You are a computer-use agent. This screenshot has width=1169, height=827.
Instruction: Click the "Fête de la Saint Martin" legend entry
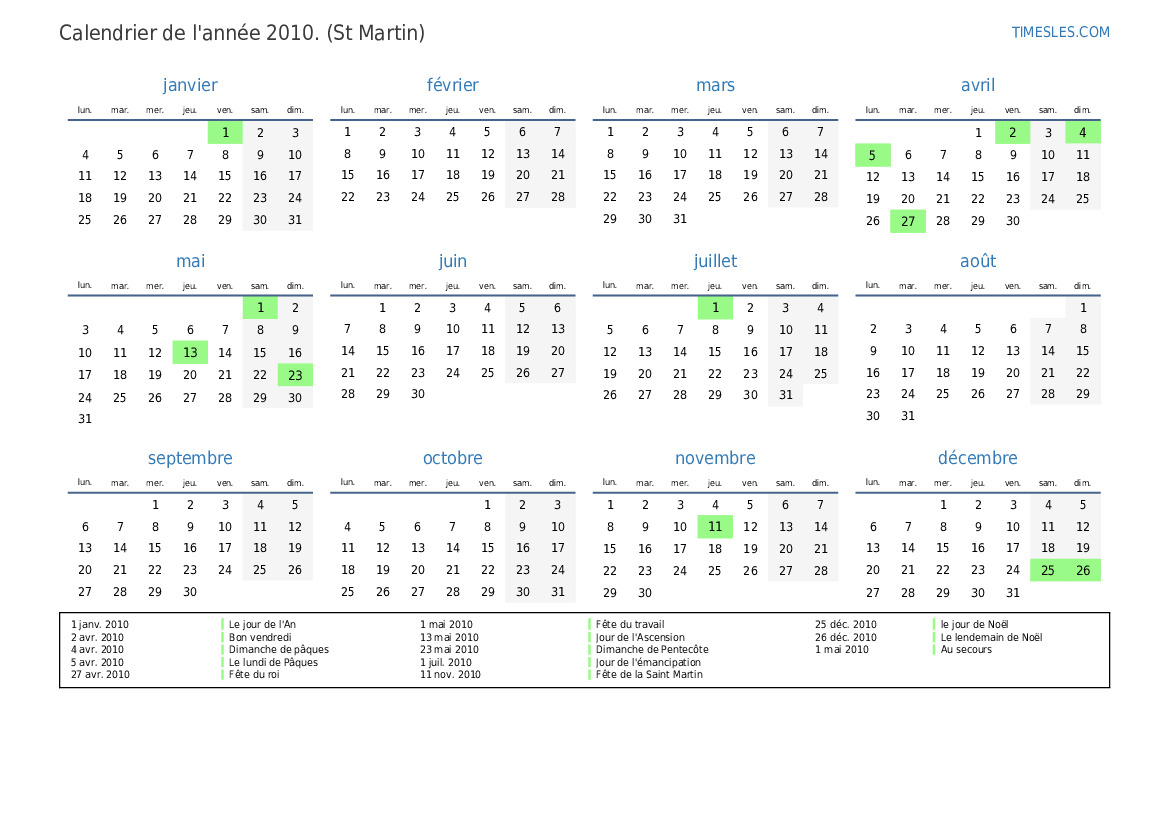pos(649,675)
